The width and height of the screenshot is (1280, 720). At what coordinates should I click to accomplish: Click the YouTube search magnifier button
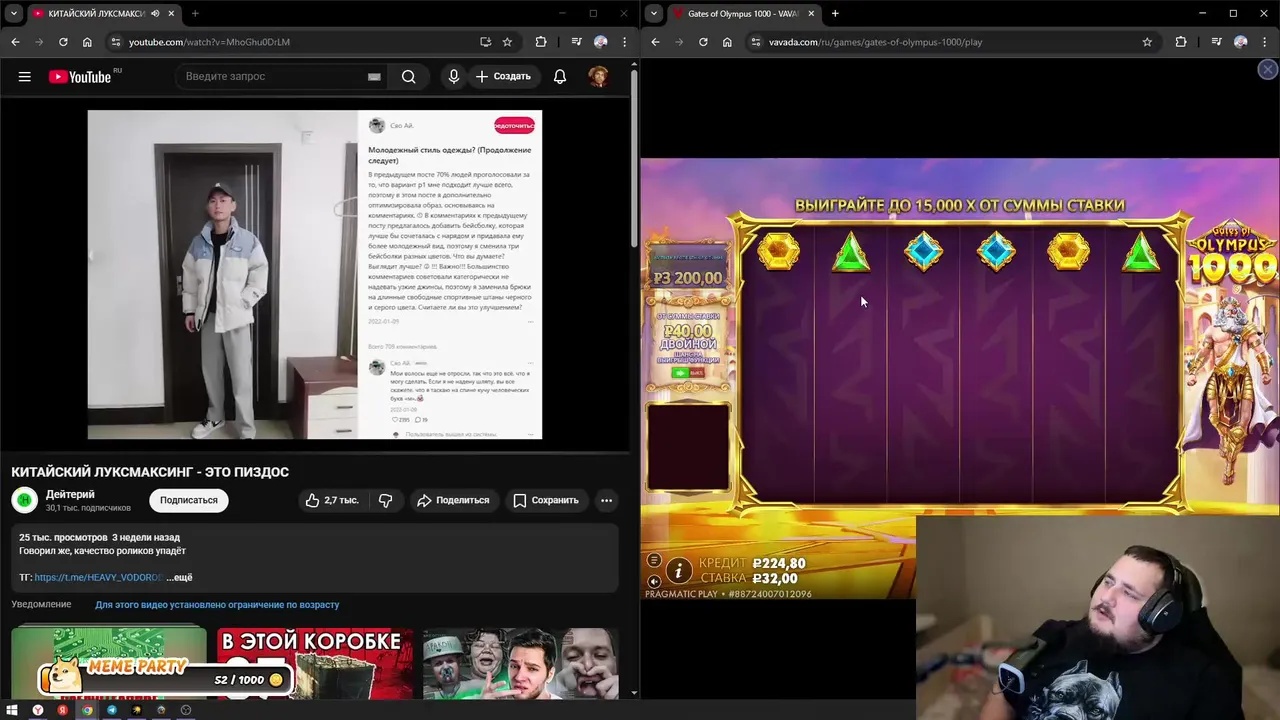408,77
